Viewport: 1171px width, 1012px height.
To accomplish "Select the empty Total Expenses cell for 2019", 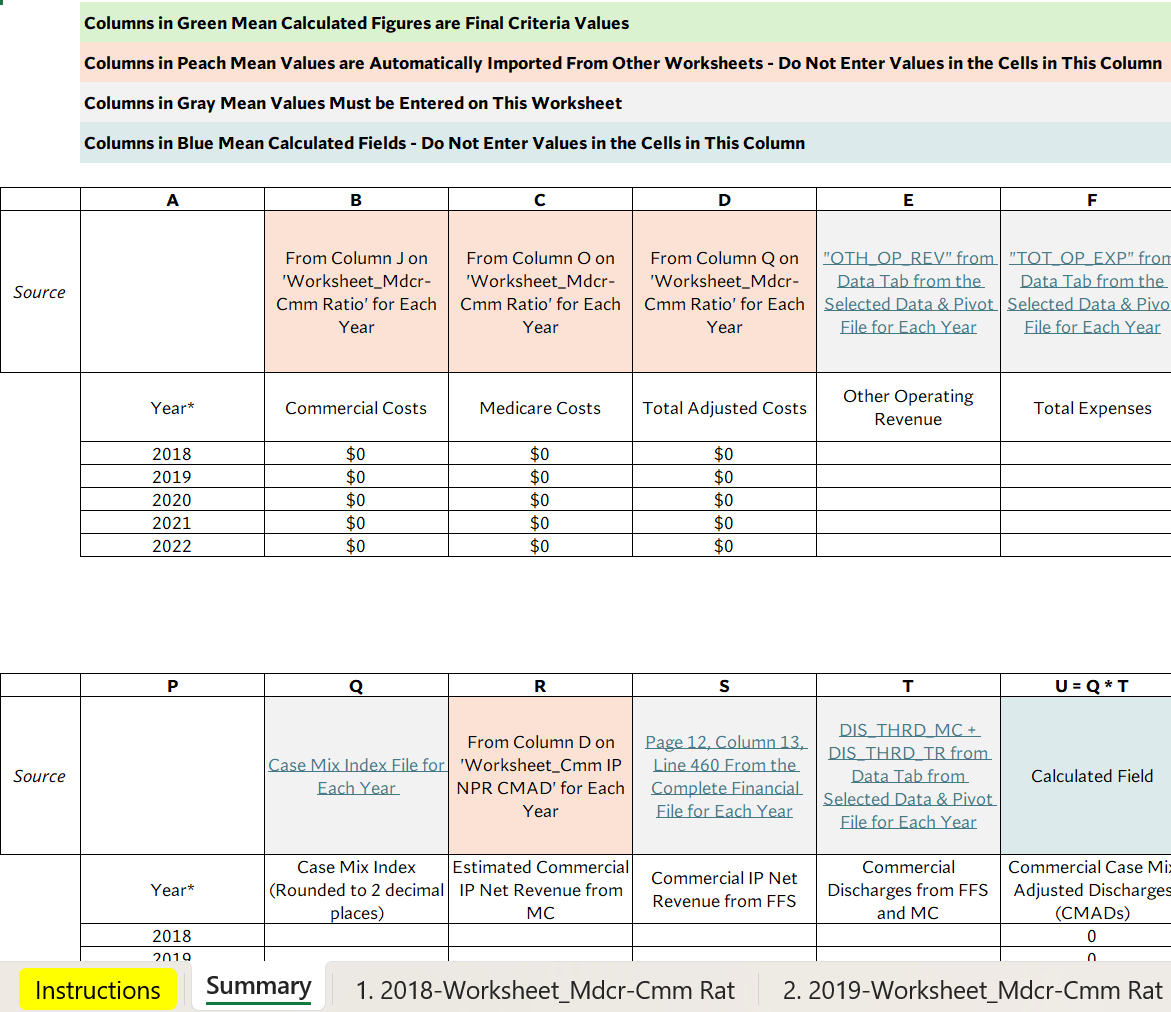I will coord(1086,476).
